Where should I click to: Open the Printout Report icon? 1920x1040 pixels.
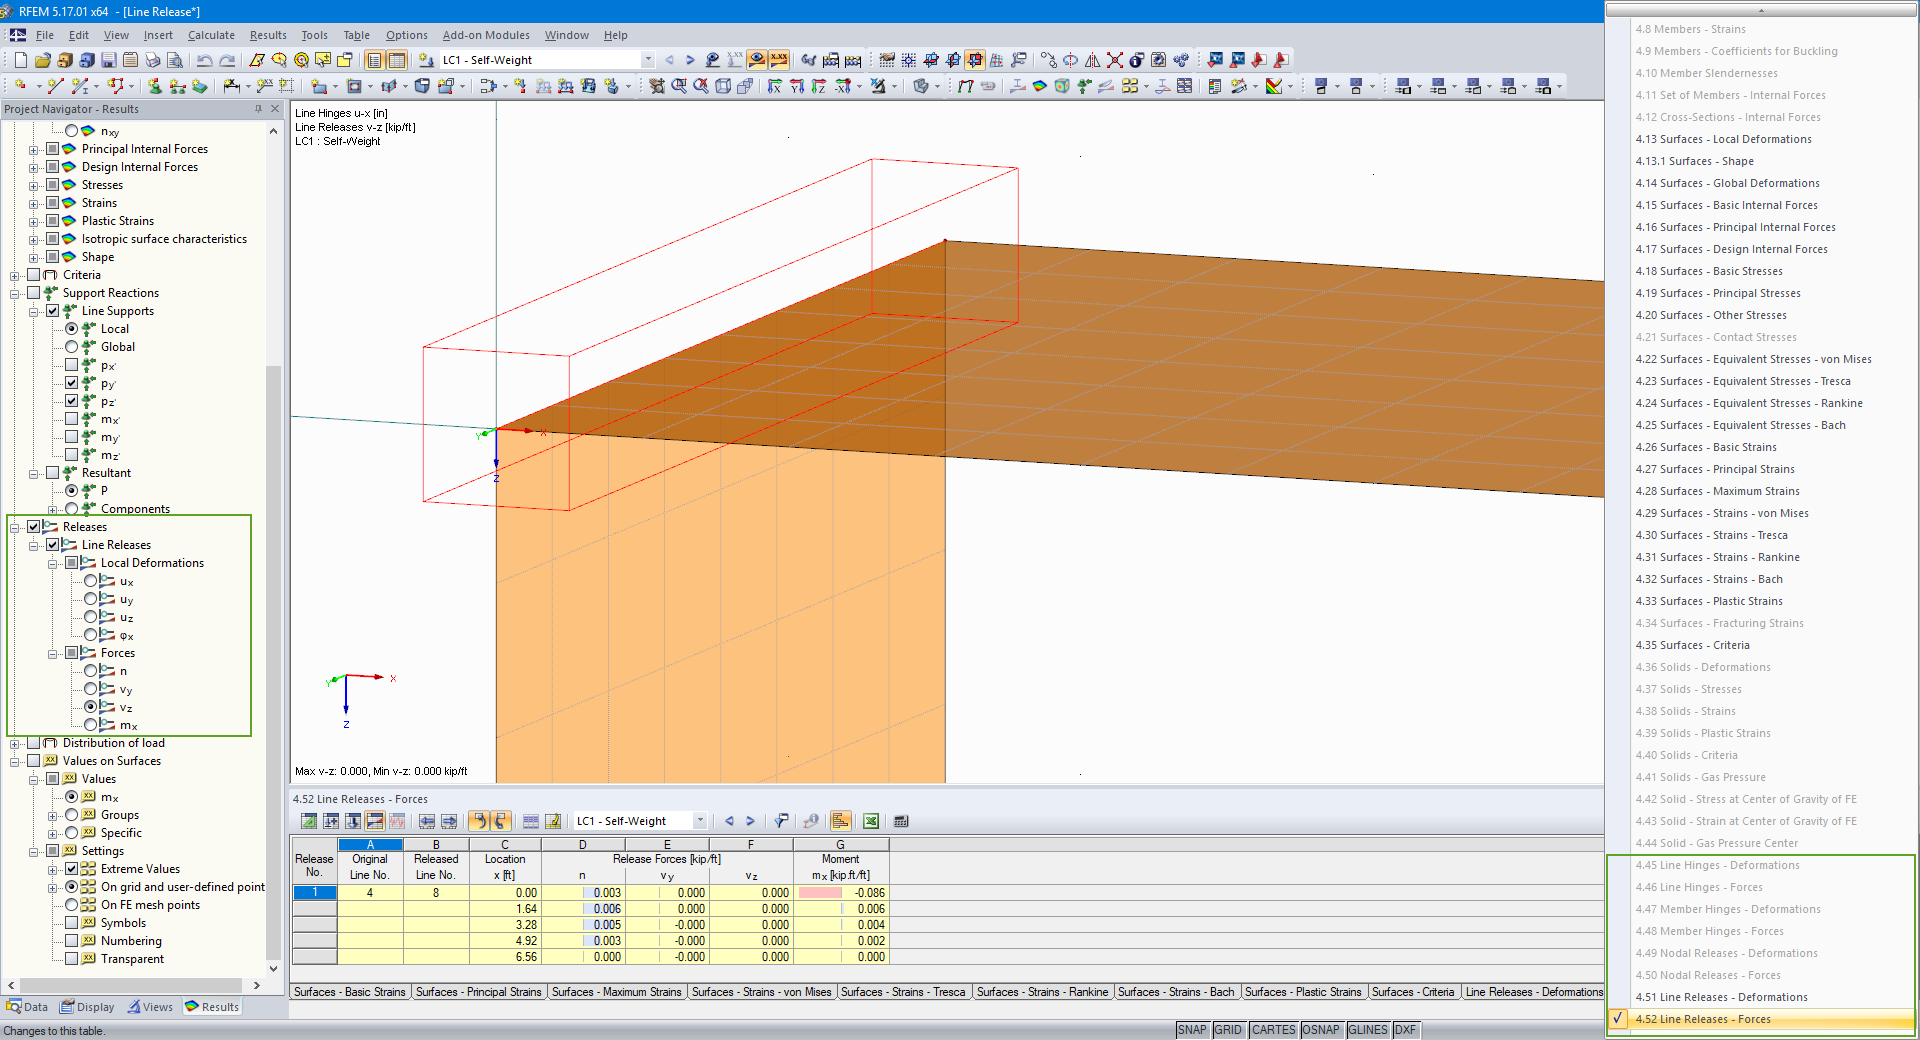131,60
